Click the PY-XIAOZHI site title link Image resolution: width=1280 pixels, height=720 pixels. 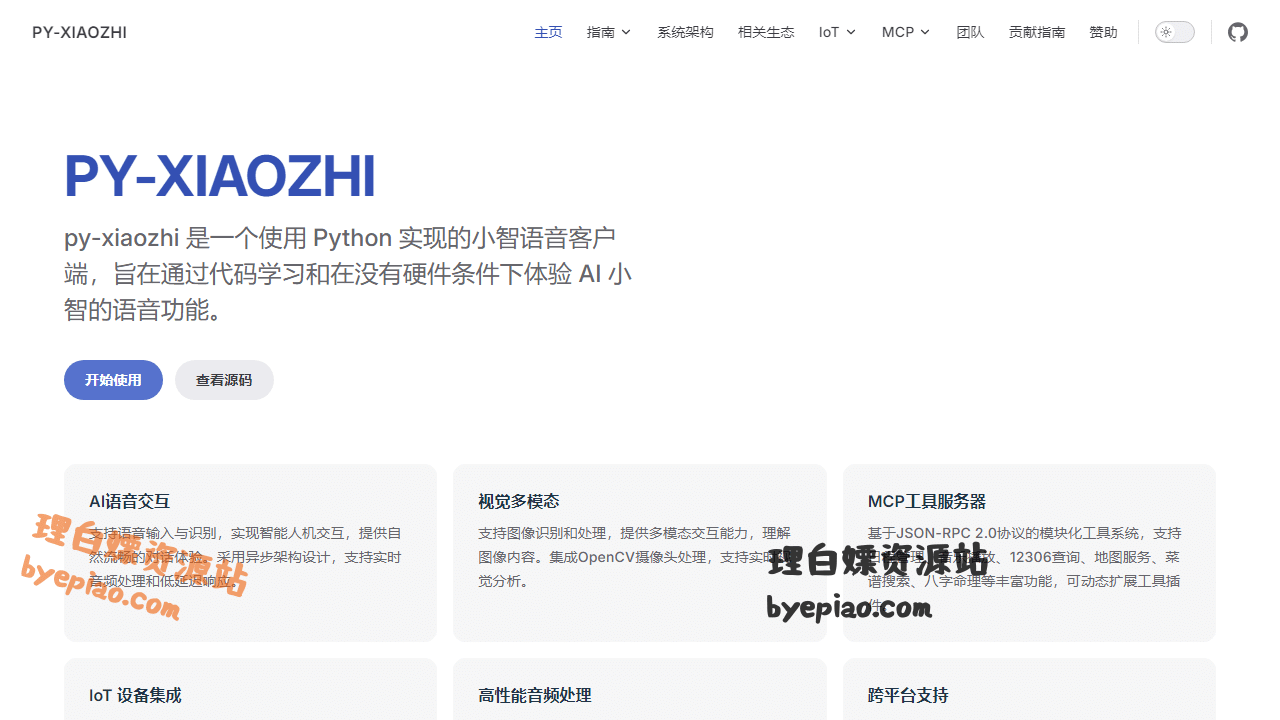(x=79, y=32)
